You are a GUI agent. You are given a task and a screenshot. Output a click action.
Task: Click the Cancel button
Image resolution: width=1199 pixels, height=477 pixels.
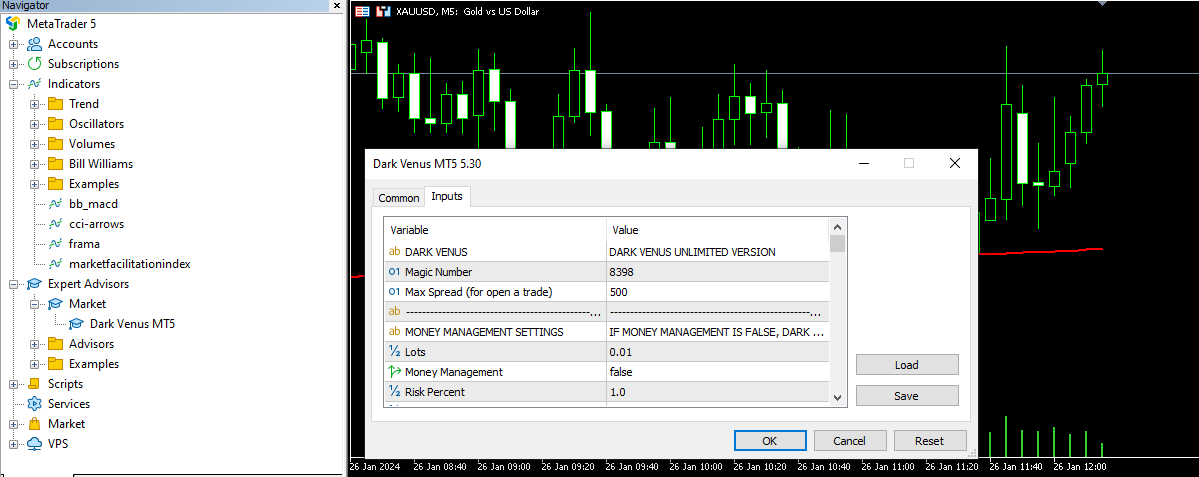click(850, 440)
